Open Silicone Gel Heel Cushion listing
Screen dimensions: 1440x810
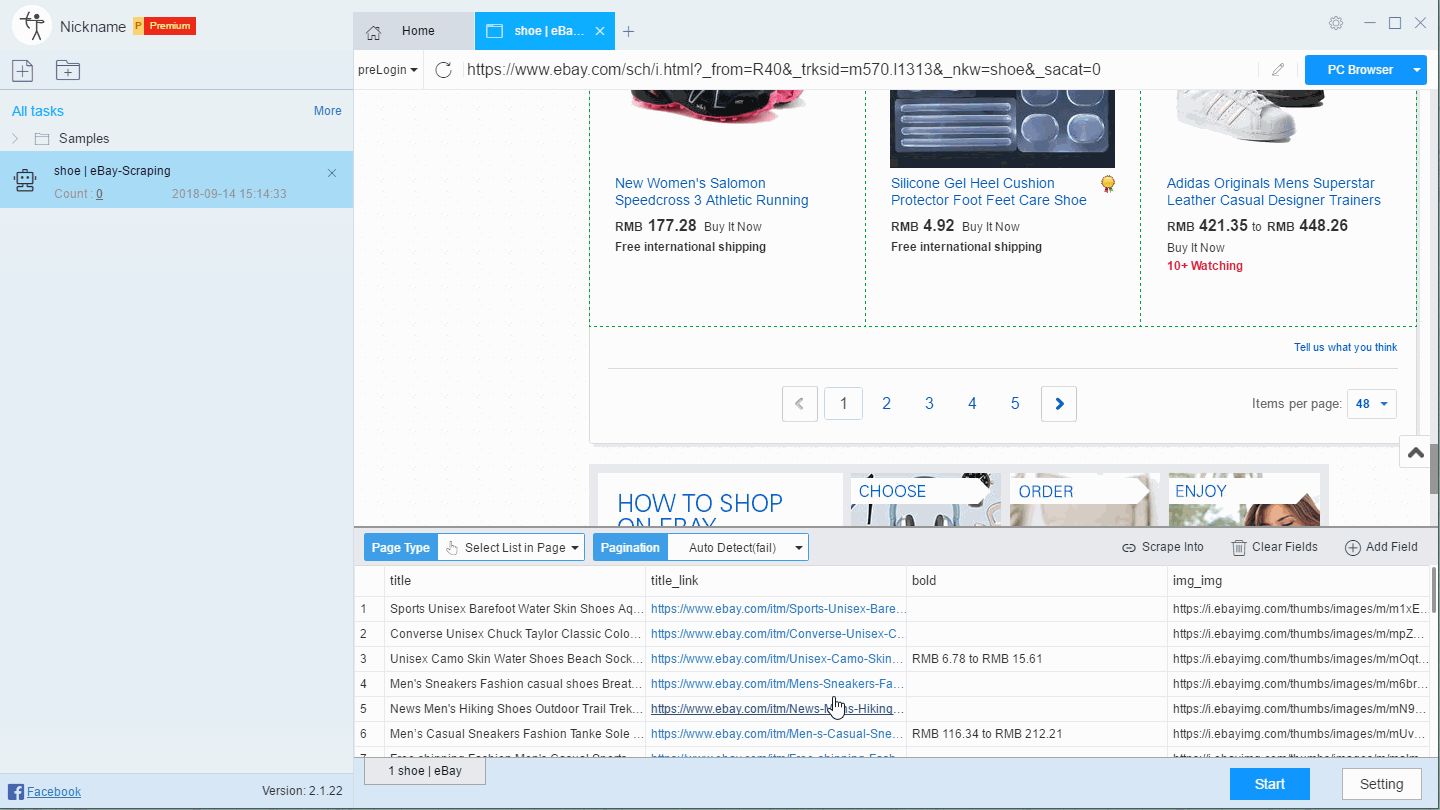pyautogui.click(x=989, y=192)
